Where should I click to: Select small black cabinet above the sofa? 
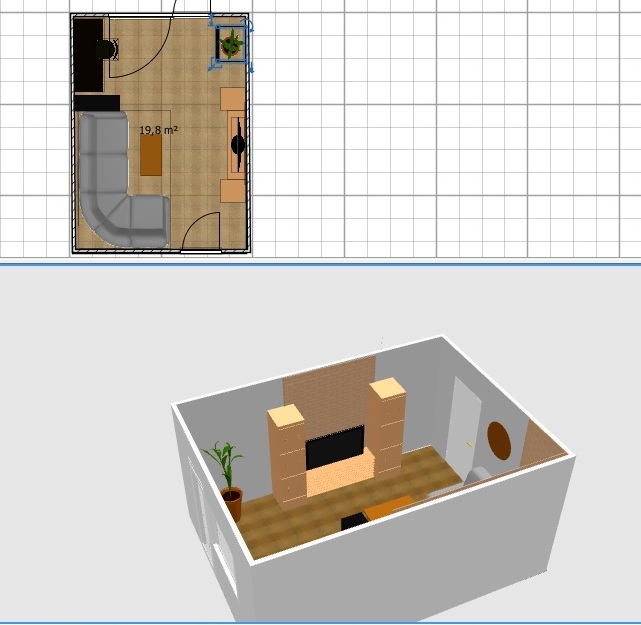96,102
